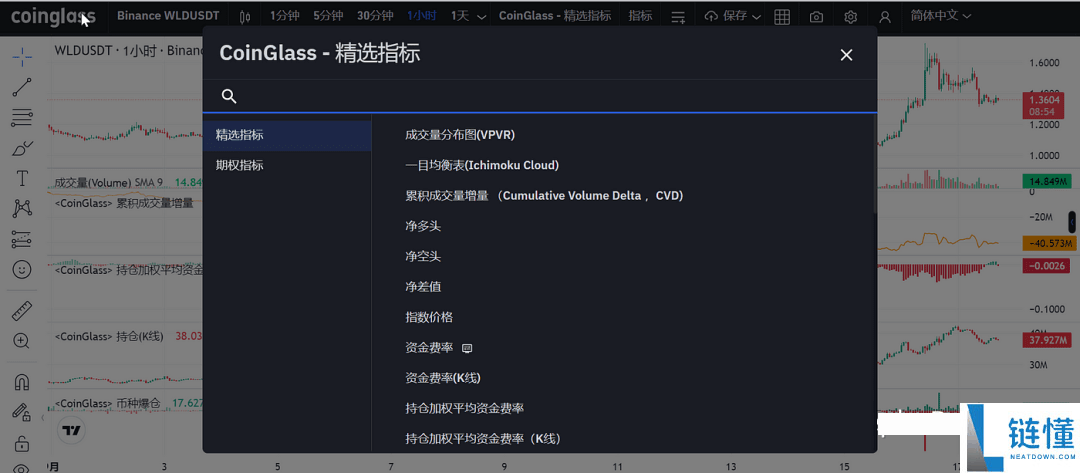Screen dimensions: 1080x473
Task: Expand the 保存 dropdown arrow
Action: (x=757, y=17)
